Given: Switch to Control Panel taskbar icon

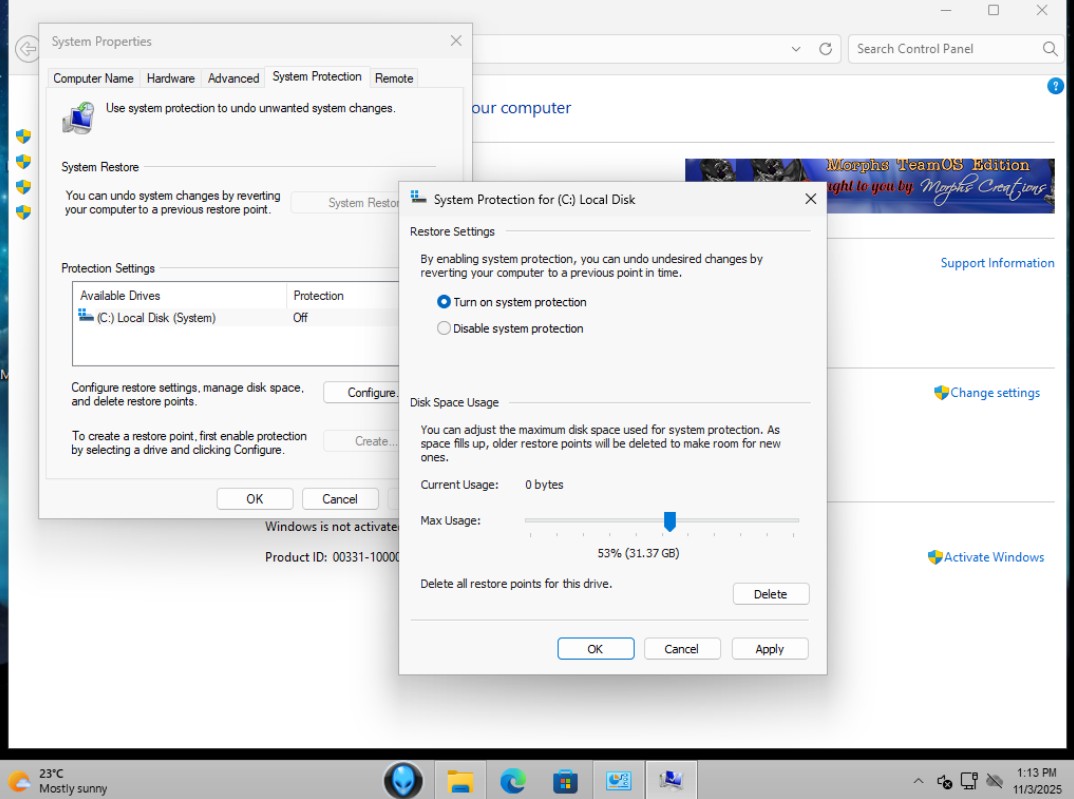Looking at the screenshot, I should [x=619, y=781].
